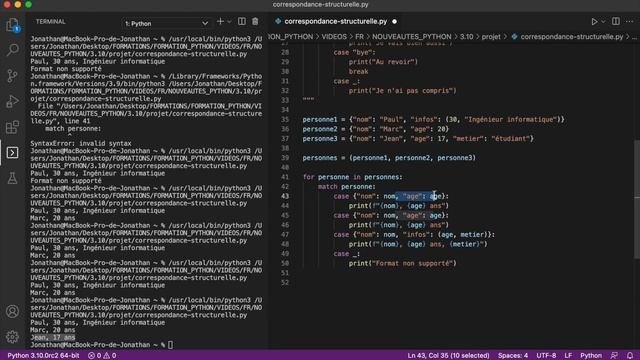
Task: Expand the new terminal launch profile chevron
Action: (229, 22)
